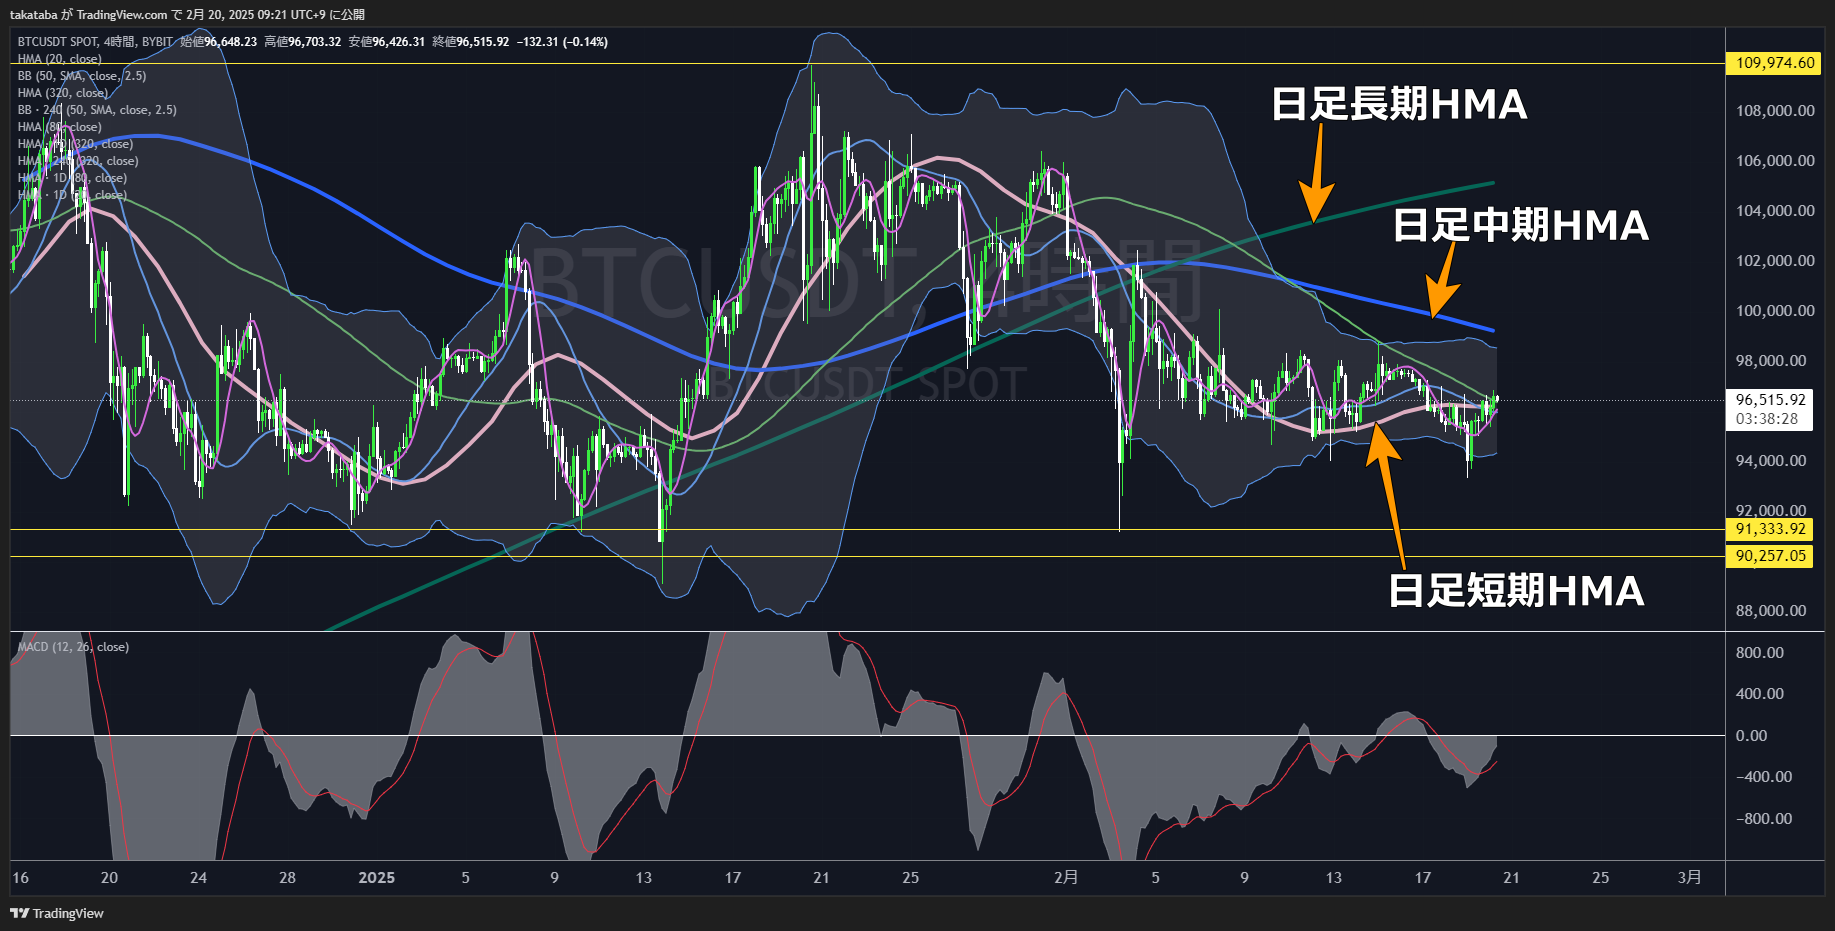Select the MACD (12, 26, close) legend
Image resolution: width=1835 pixels, height=931 pixels.
[x=73, y=647]
